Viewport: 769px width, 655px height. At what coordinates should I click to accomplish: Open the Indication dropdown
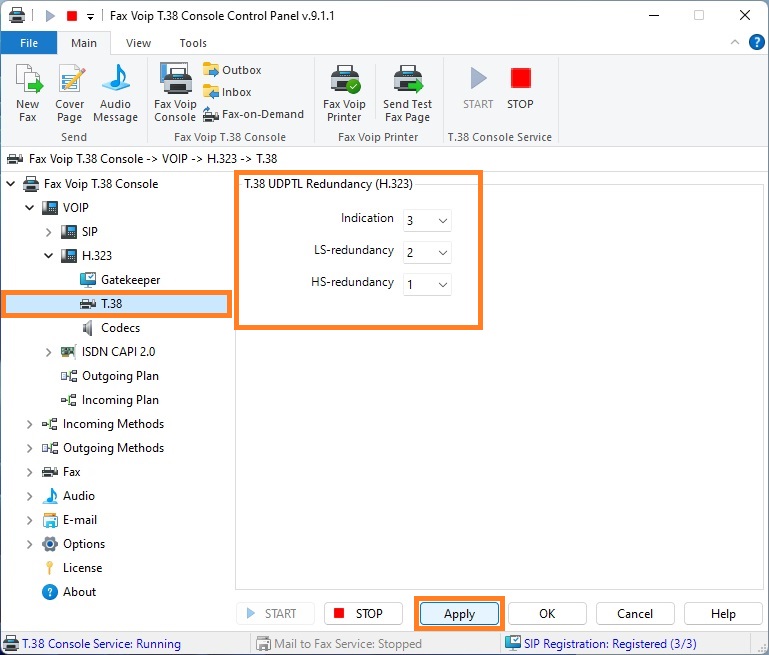[427, 221]
